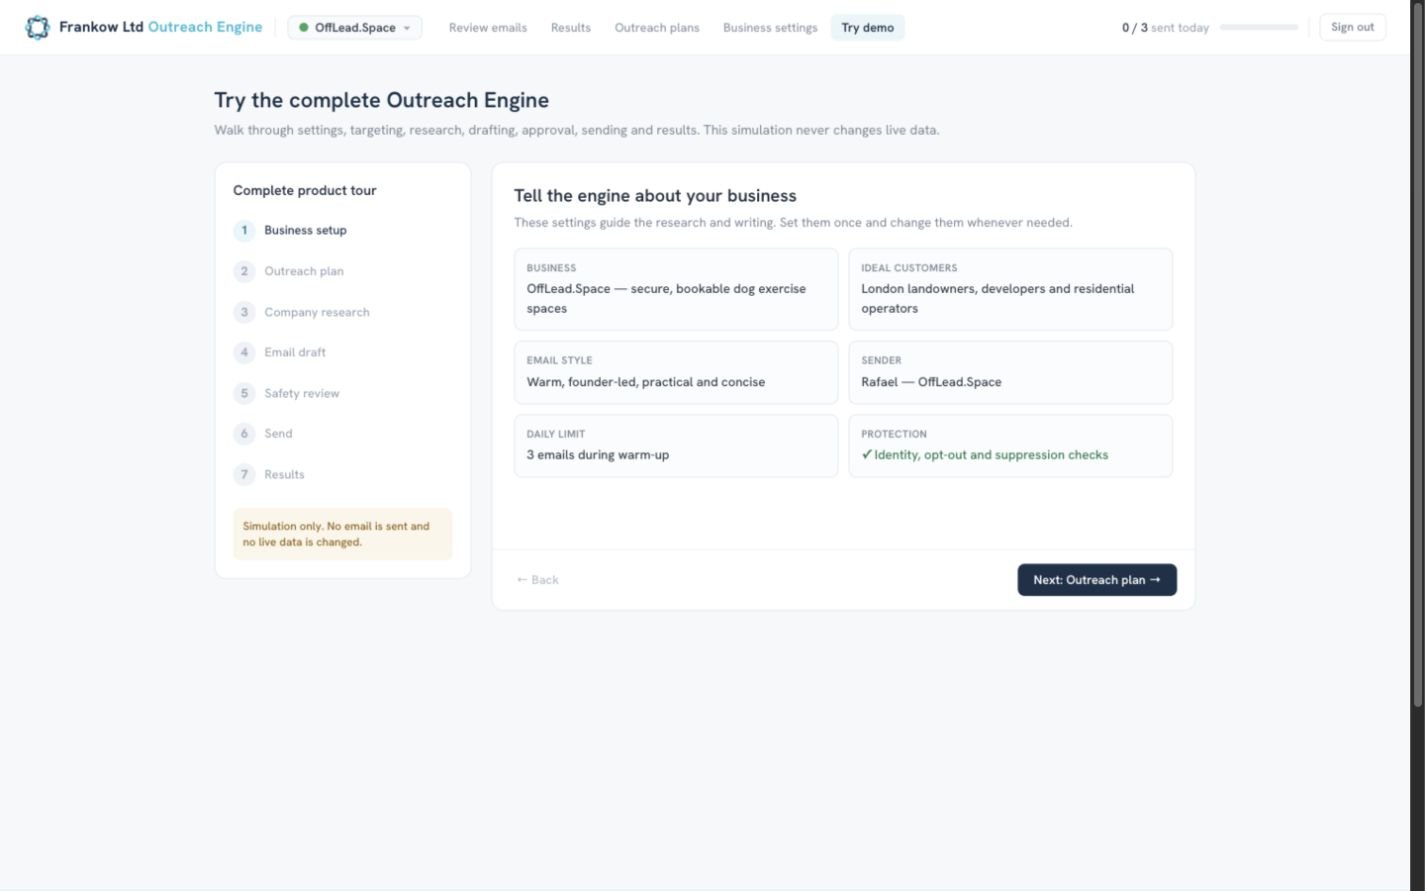1425x891 pixels.
Task: Click the Back link
Action: [x=538, y=580]
